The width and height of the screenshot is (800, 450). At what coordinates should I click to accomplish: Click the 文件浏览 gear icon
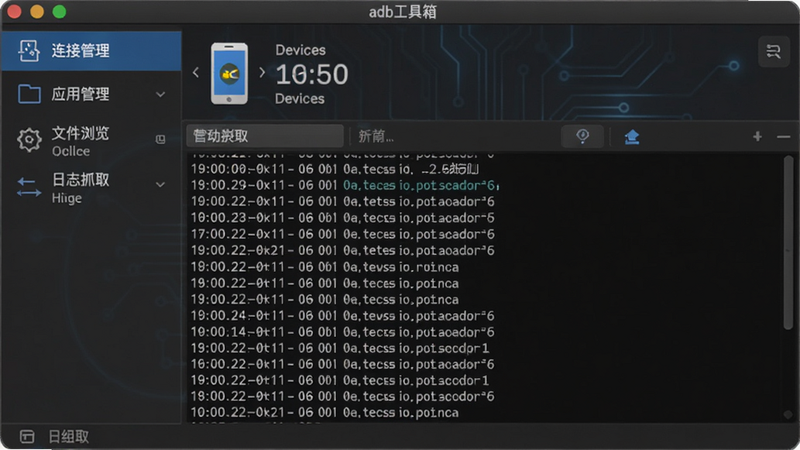(29, 140)
